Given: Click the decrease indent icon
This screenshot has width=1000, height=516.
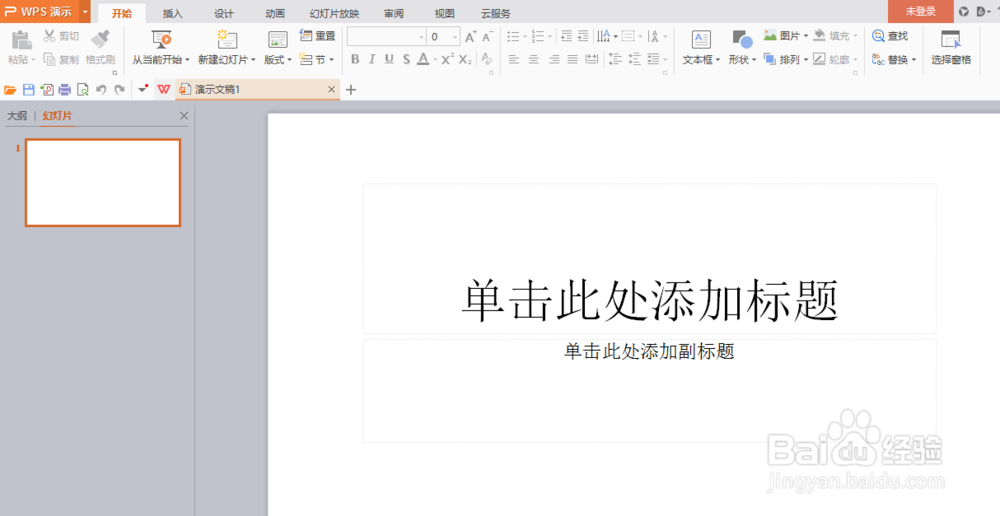Looking at the screenshot, I should click(566, 36).
